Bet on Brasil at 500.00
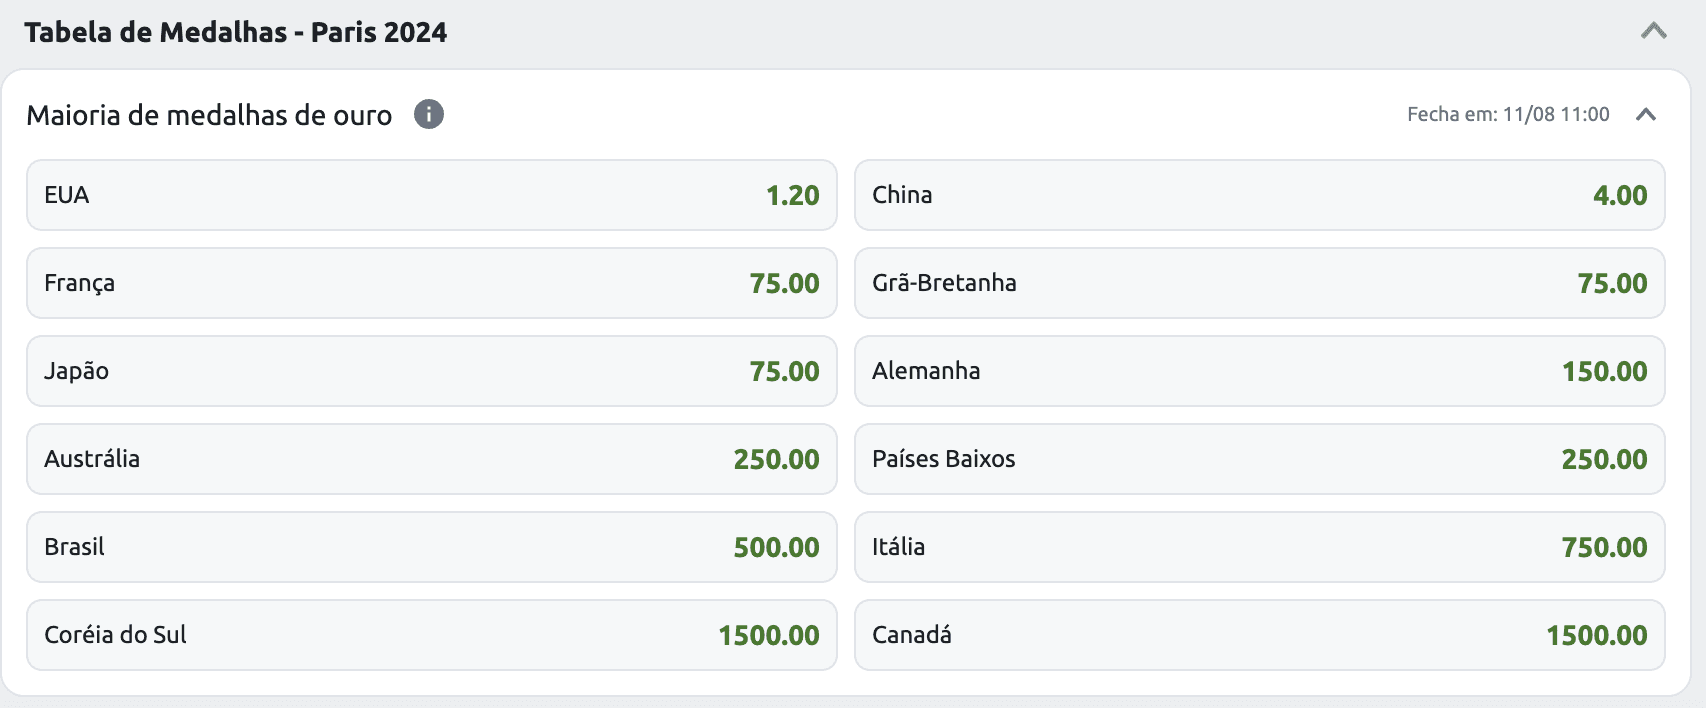Screen dimensions: 1706x708 (431, 547)
